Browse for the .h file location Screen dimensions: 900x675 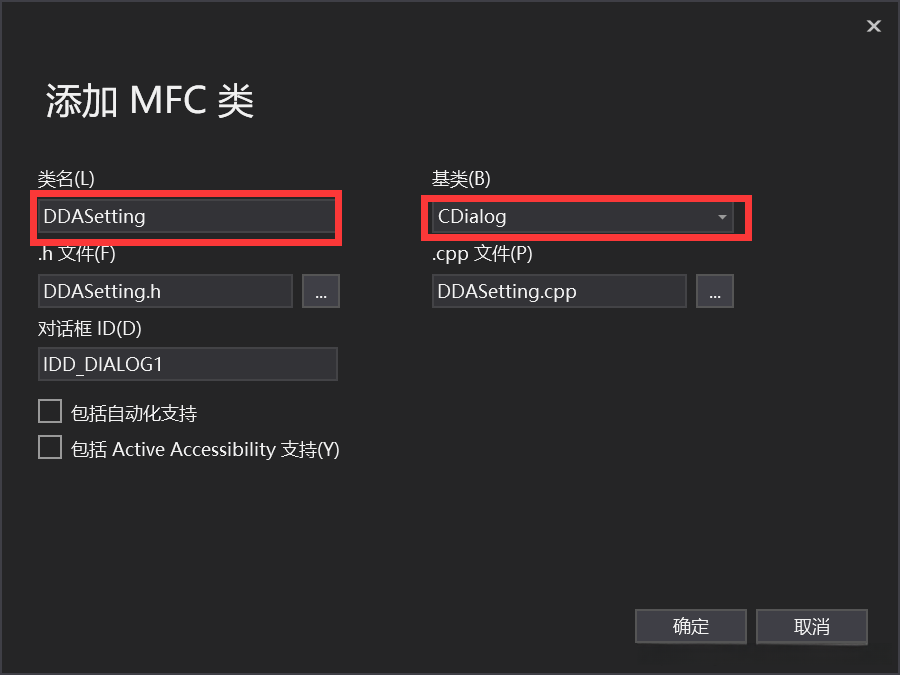[x=321, y=291]
